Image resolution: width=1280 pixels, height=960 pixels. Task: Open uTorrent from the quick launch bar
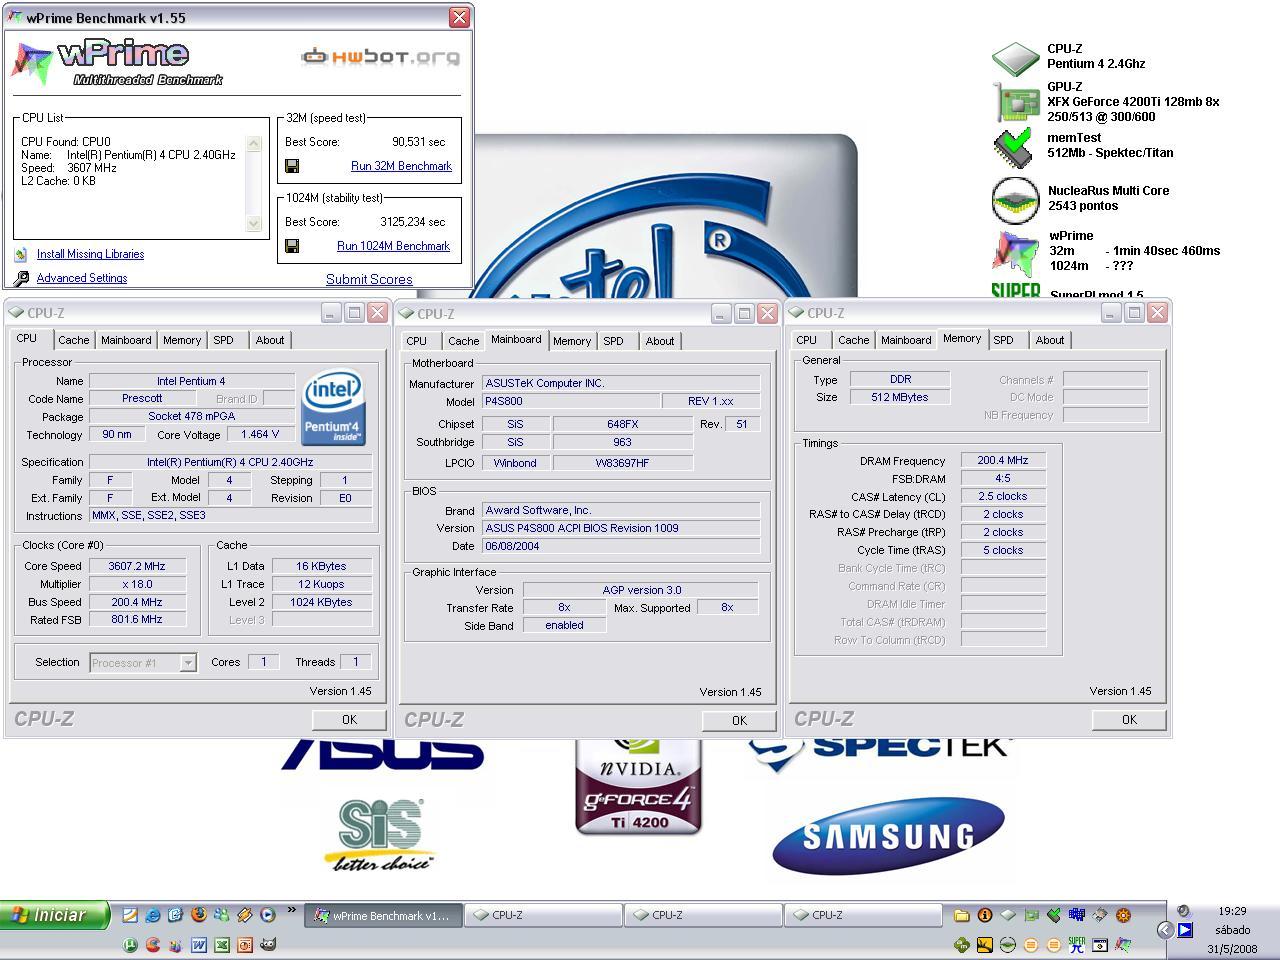[130, 945]
